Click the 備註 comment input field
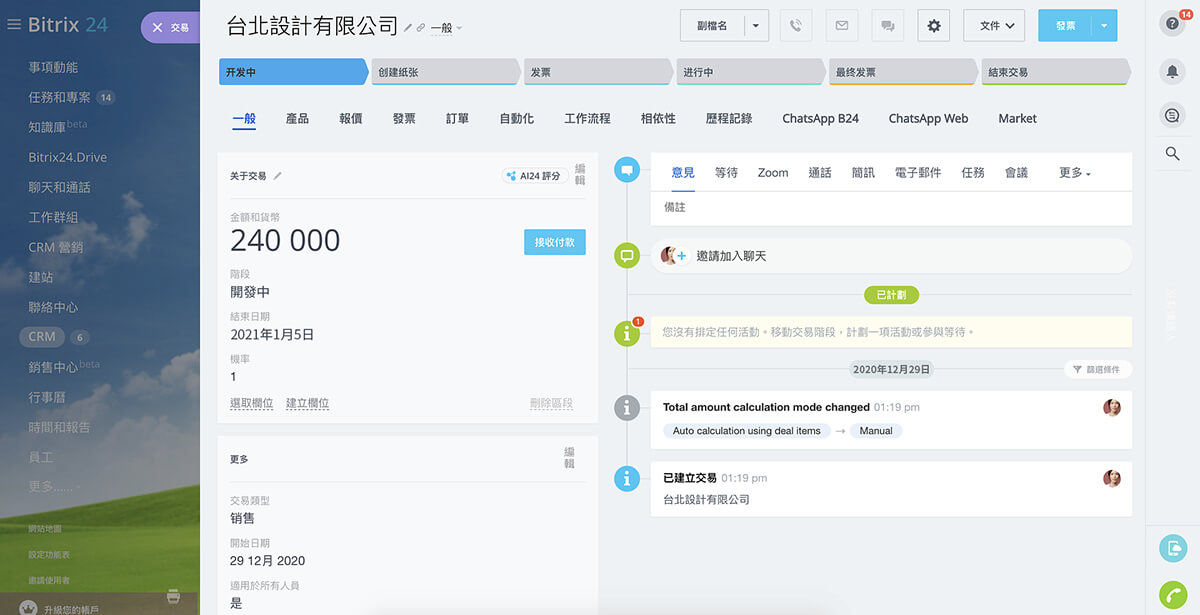 tap(890, 208)
